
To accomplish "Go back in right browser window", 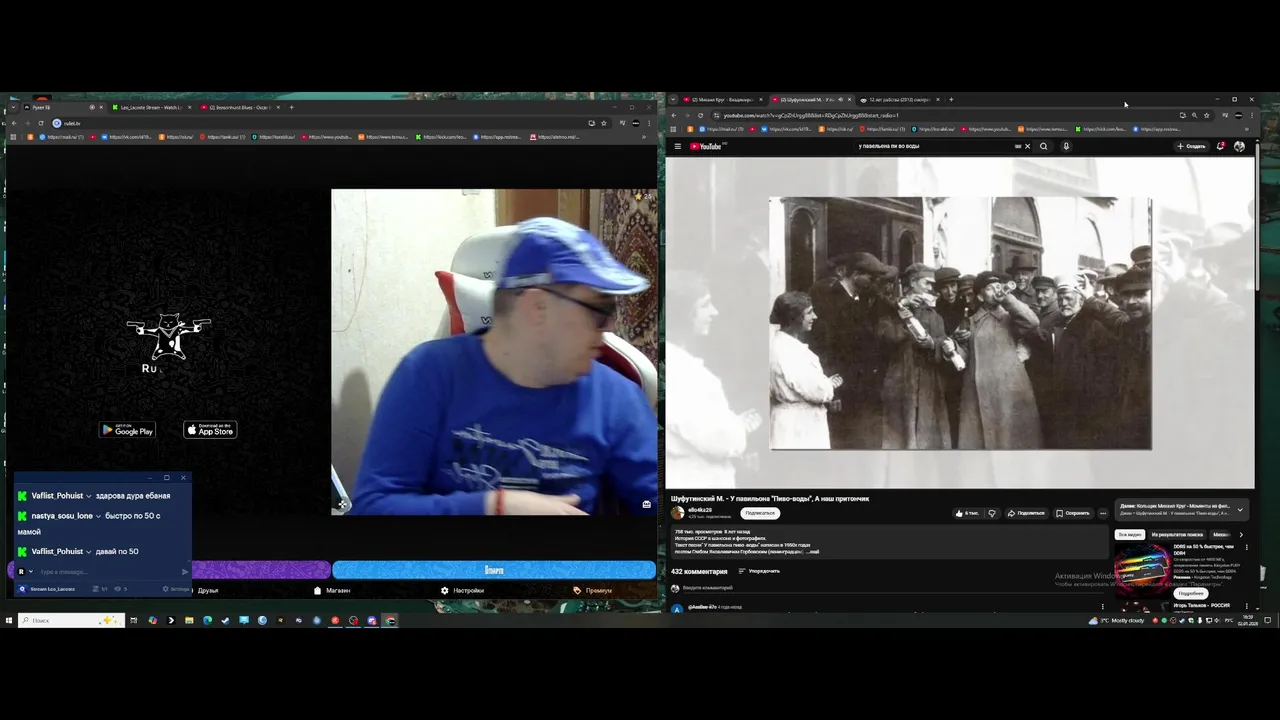I will (673, 115).
